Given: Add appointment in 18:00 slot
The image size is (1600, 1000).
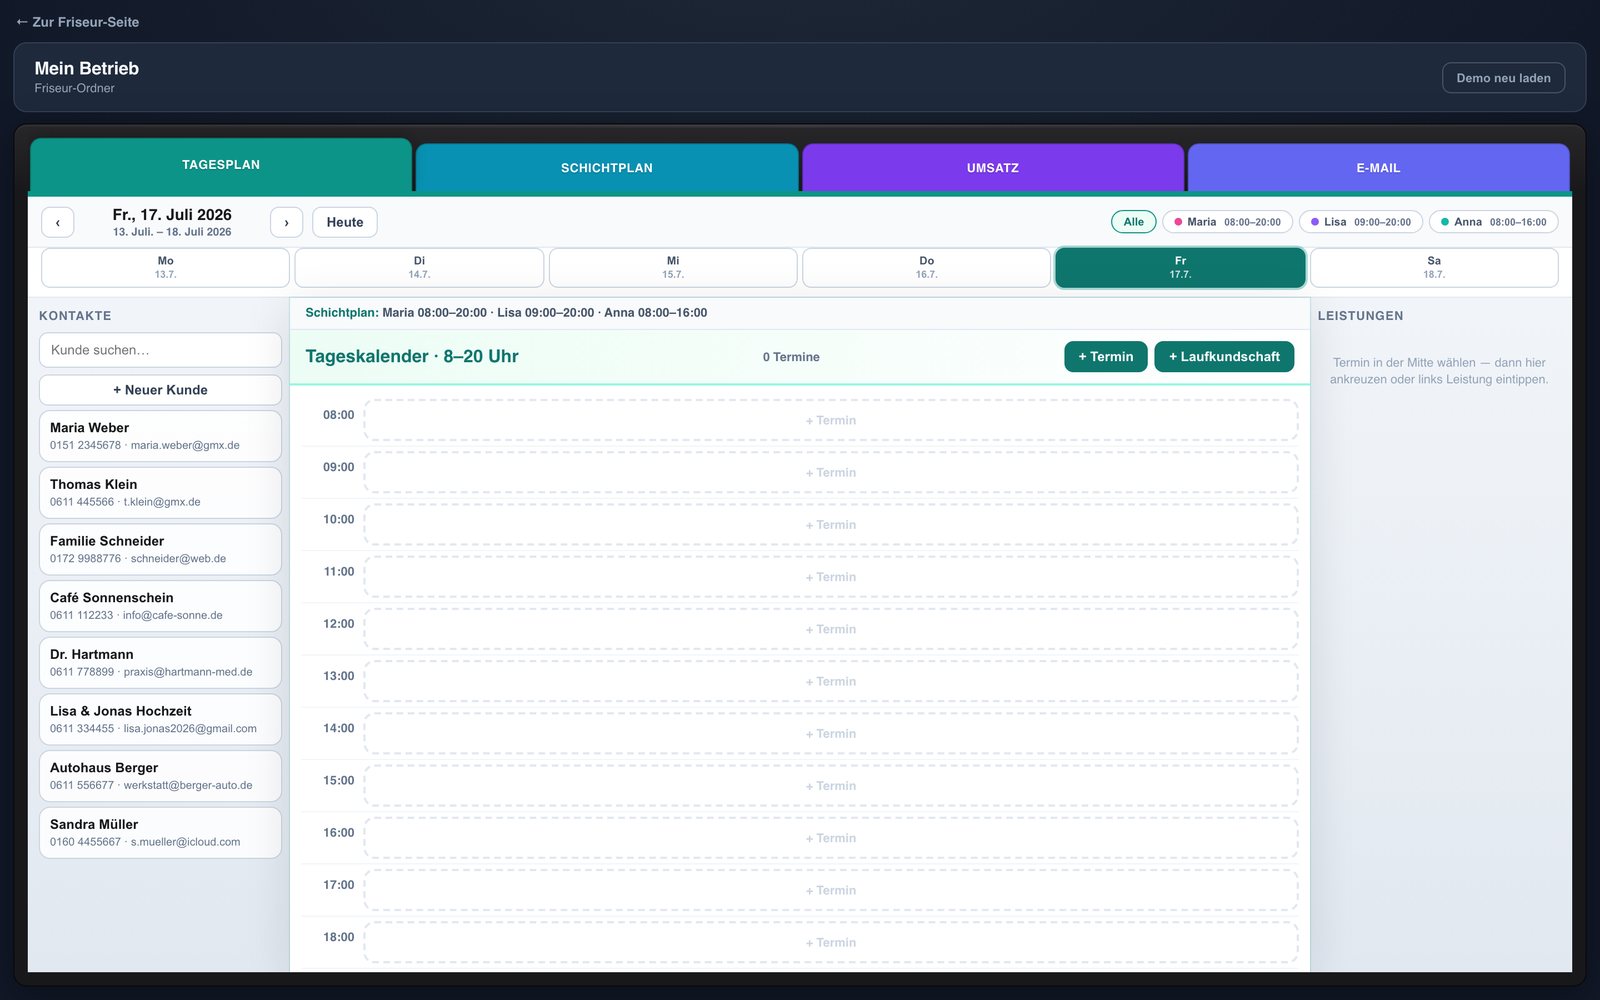Looking at the screenshot, I should click(x=831, y=943).
